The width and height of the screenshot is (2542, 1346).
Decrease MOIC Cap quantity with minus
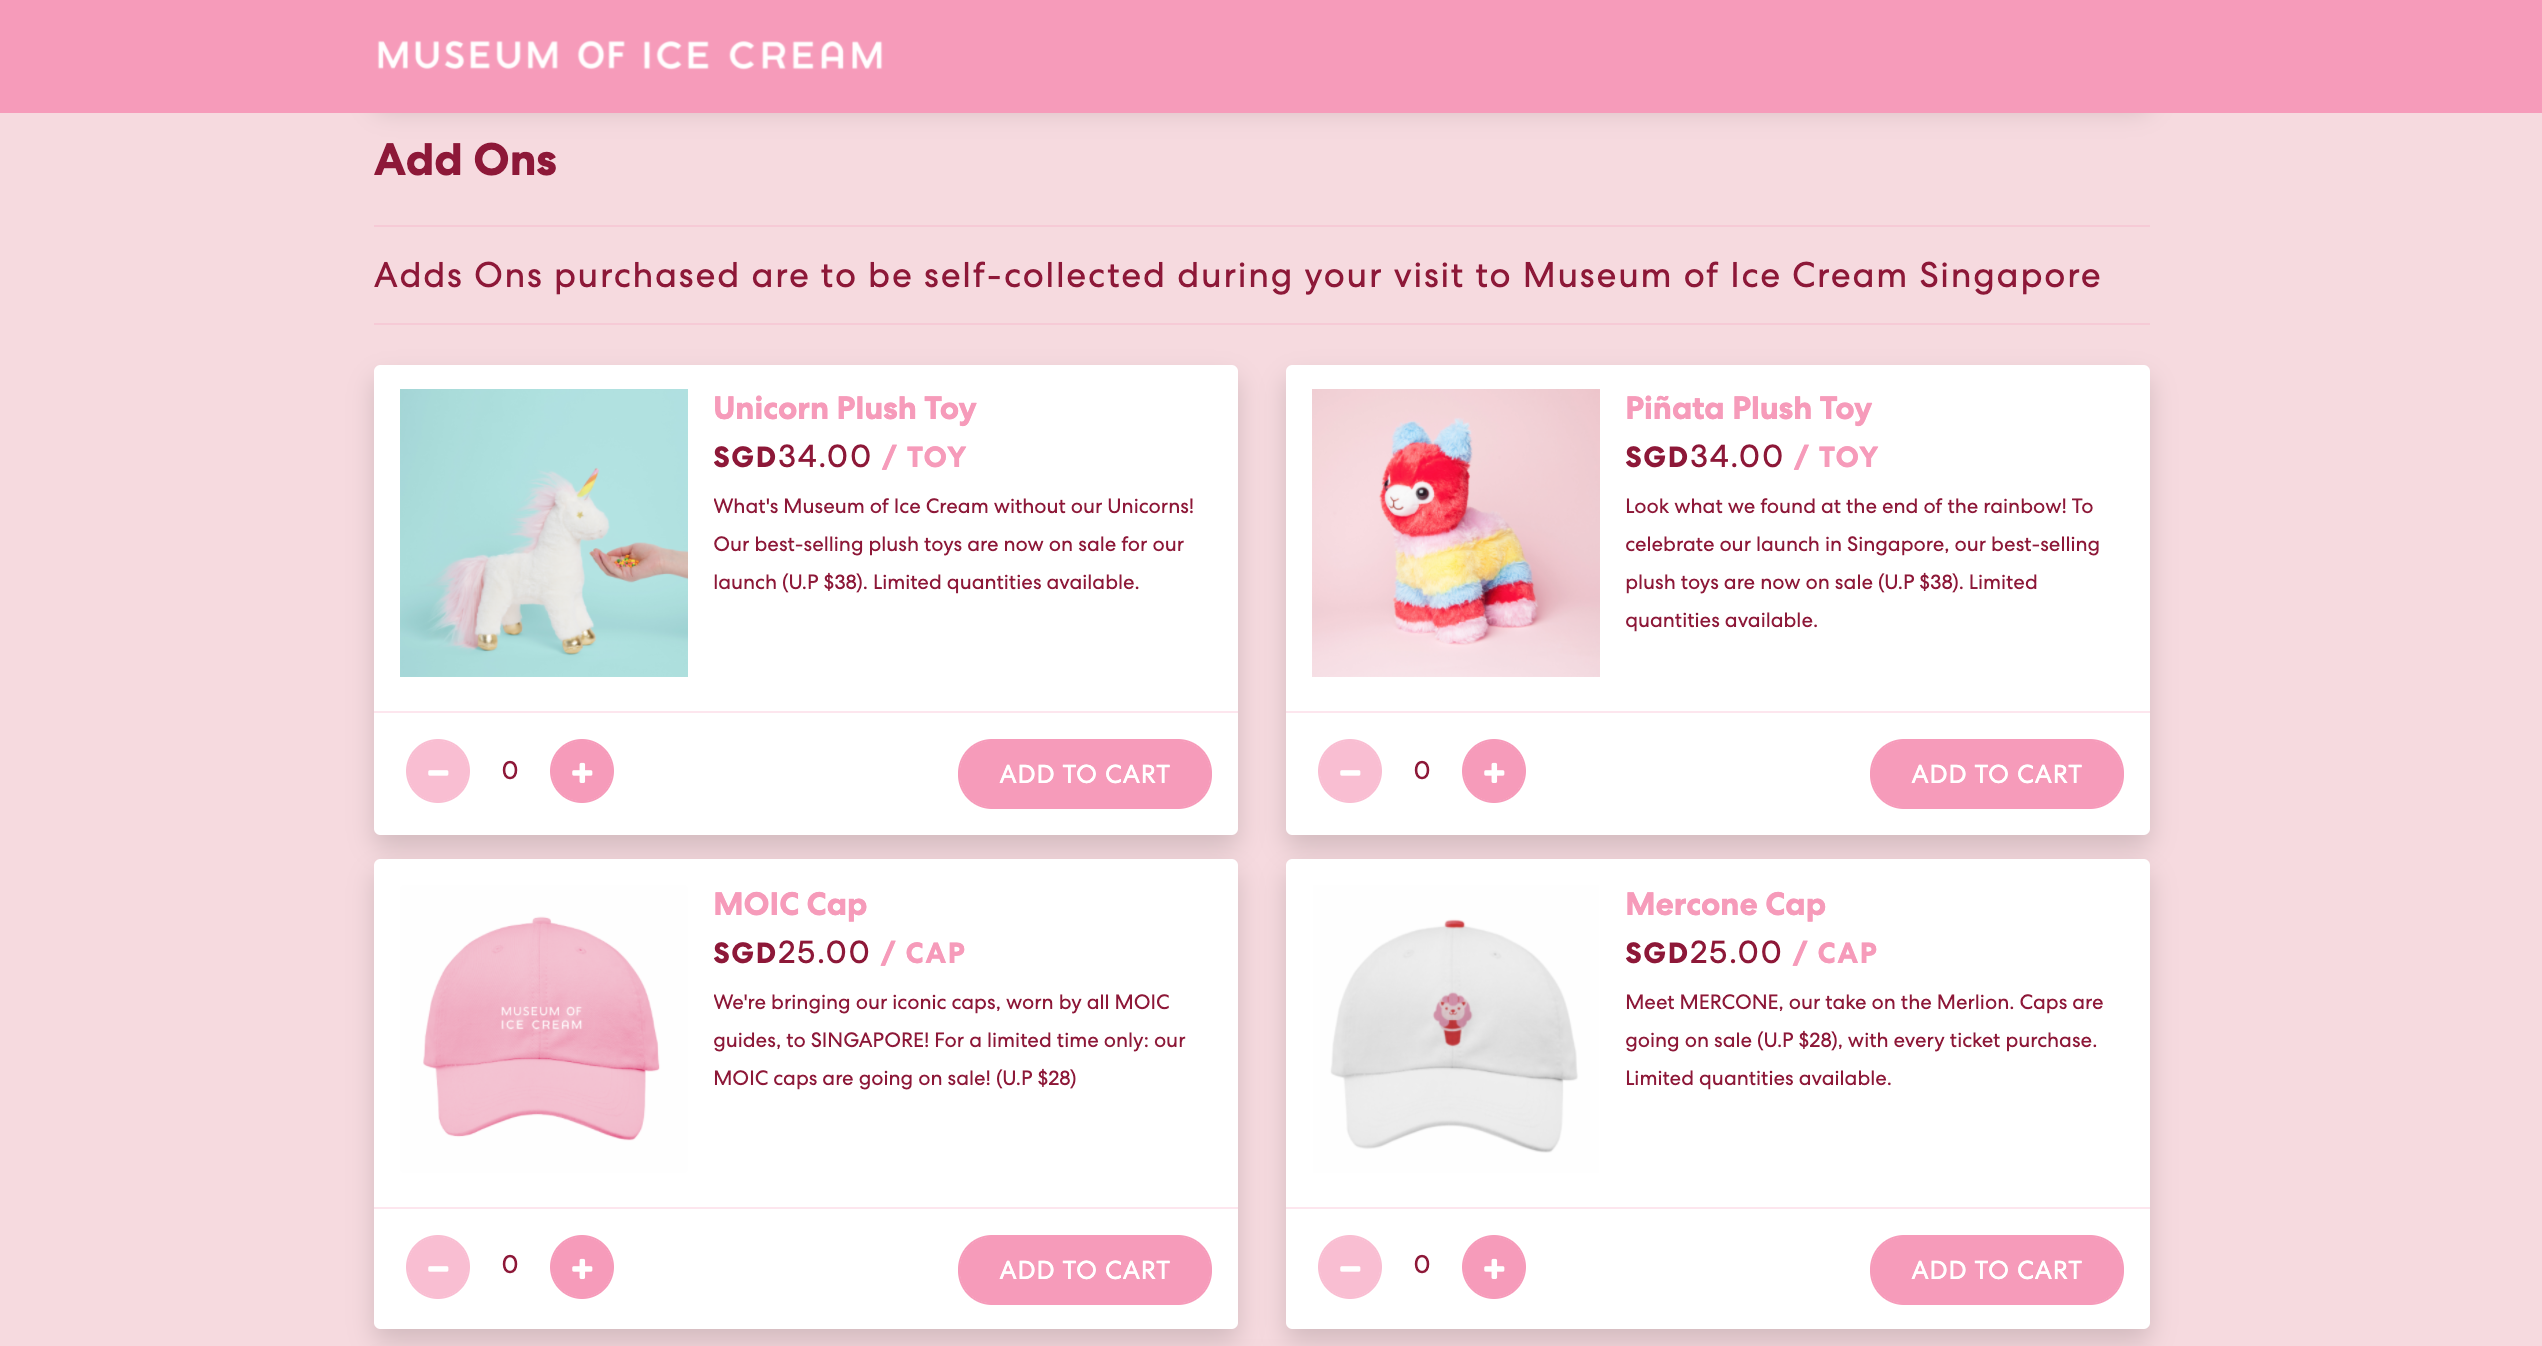(x=438, y=1267)
